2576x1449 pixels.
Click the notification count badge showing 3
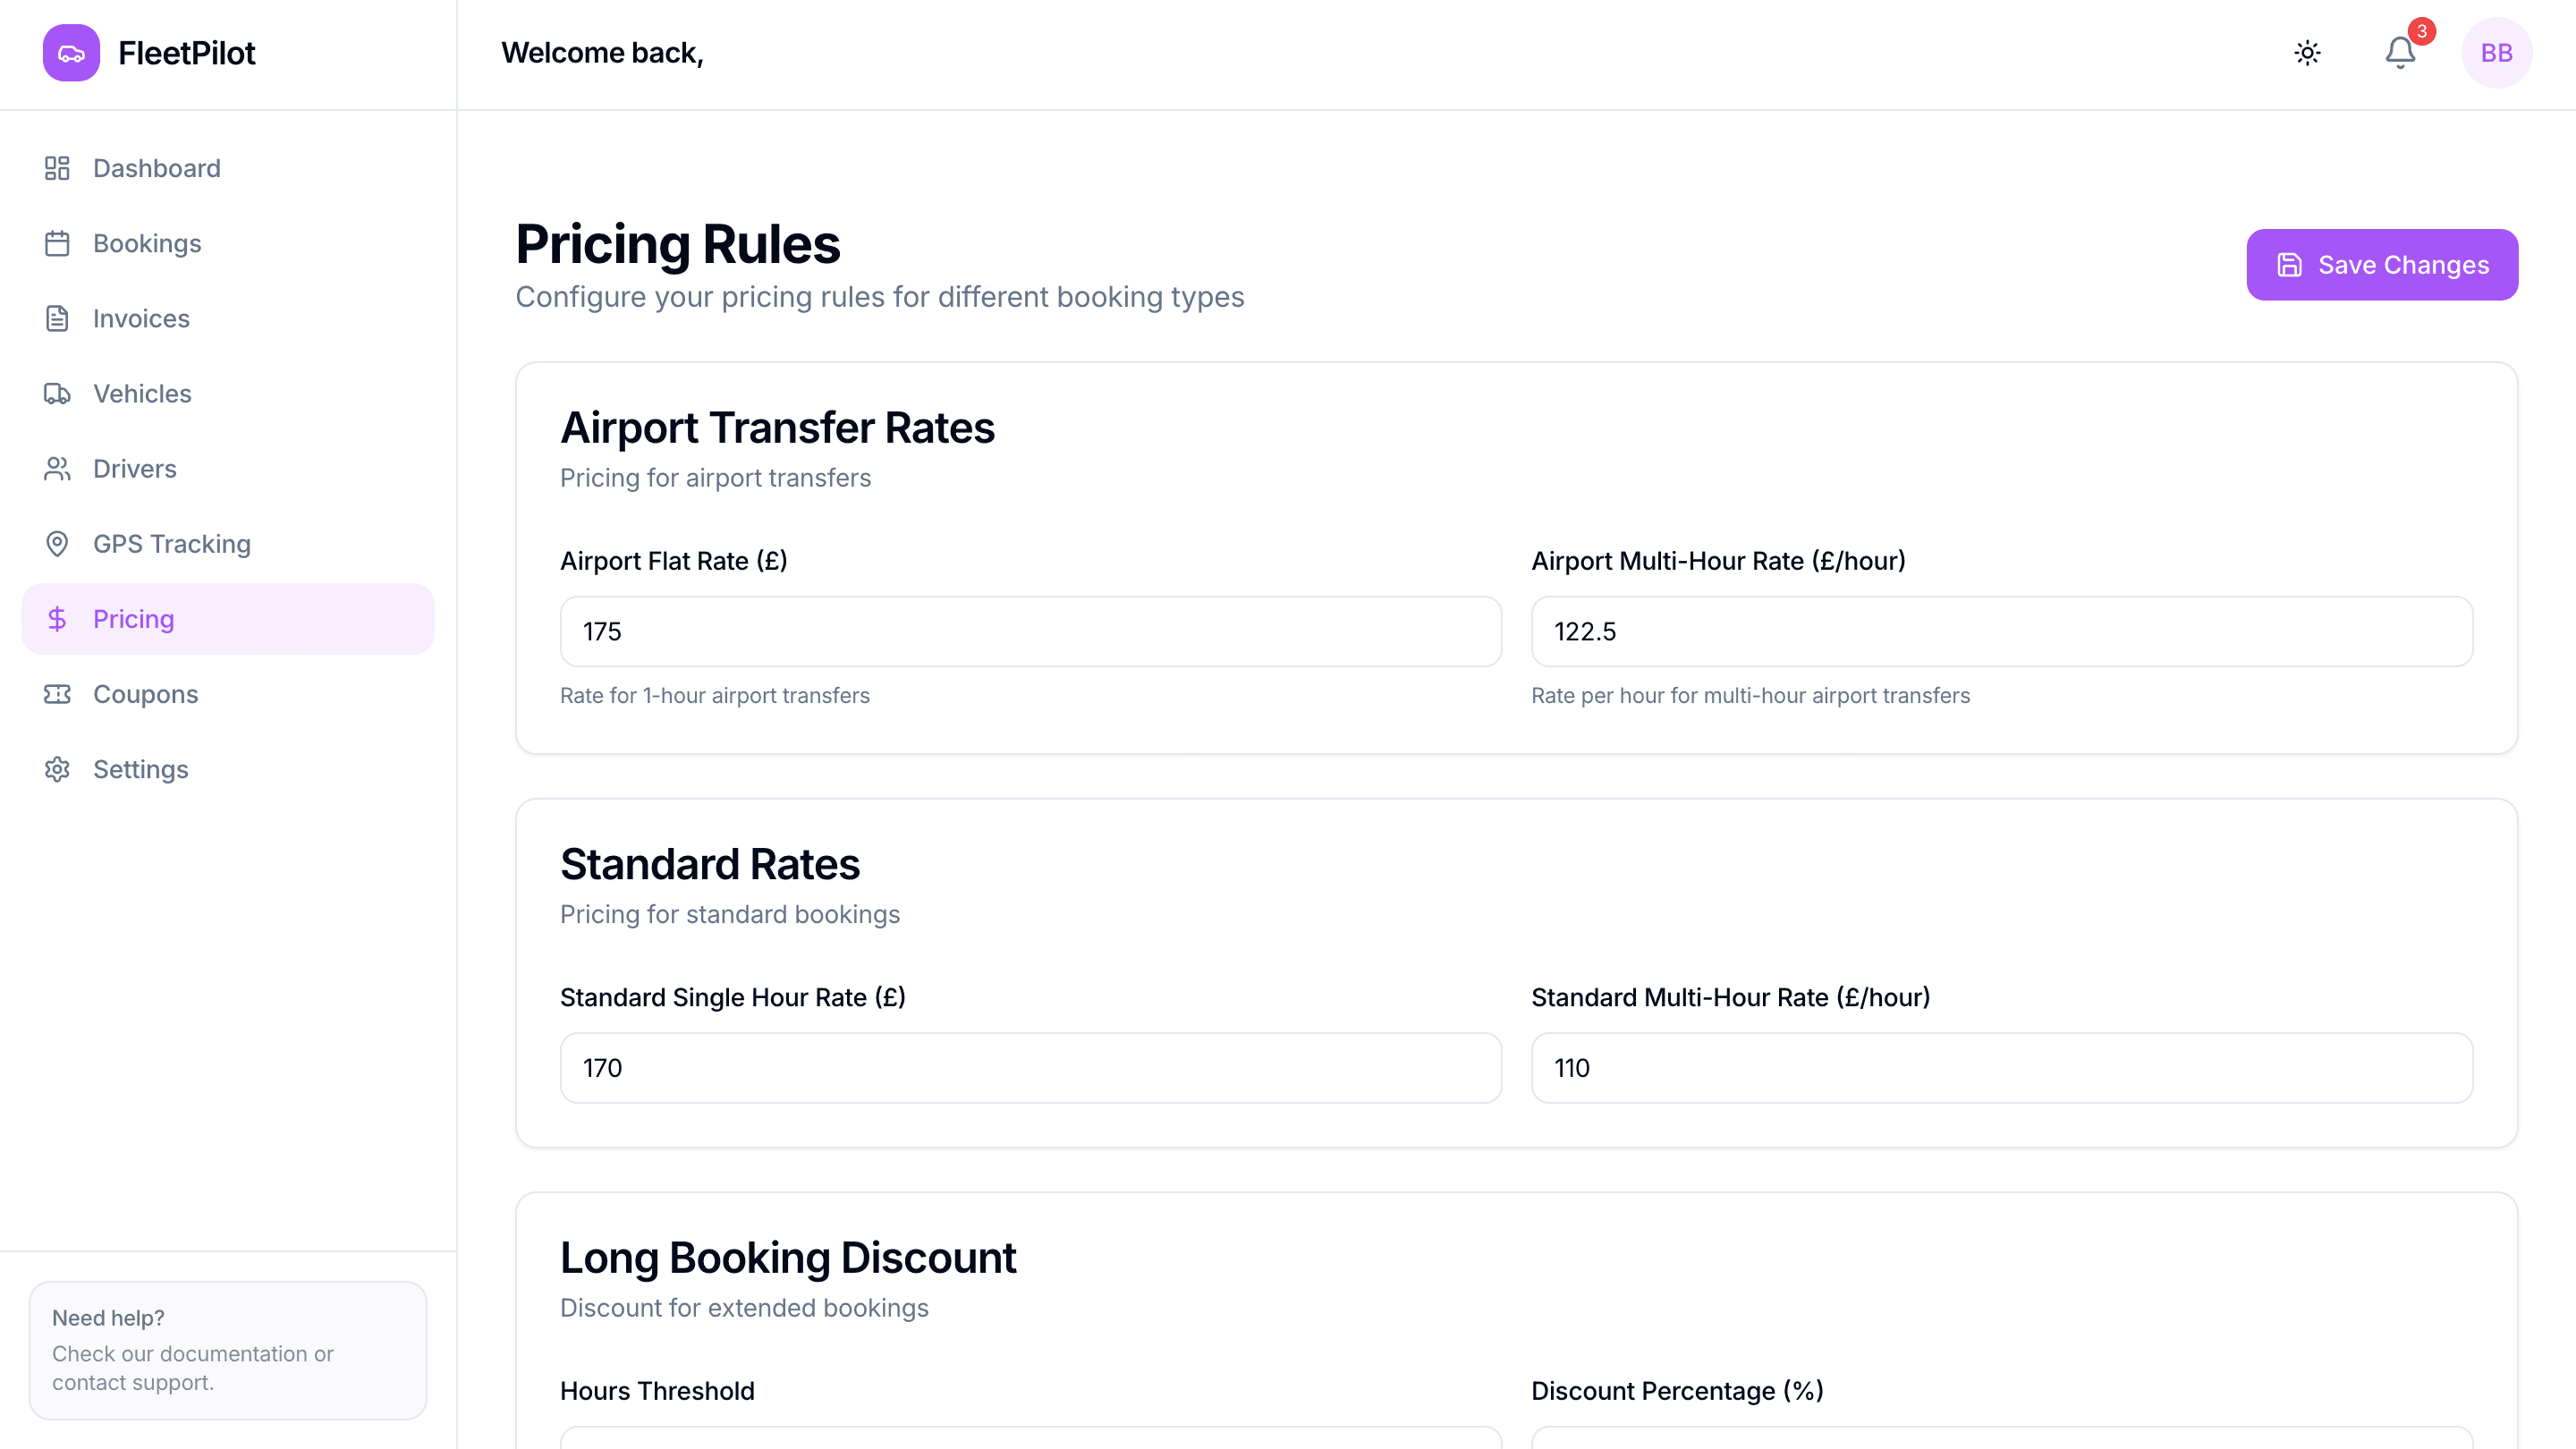2421,32
